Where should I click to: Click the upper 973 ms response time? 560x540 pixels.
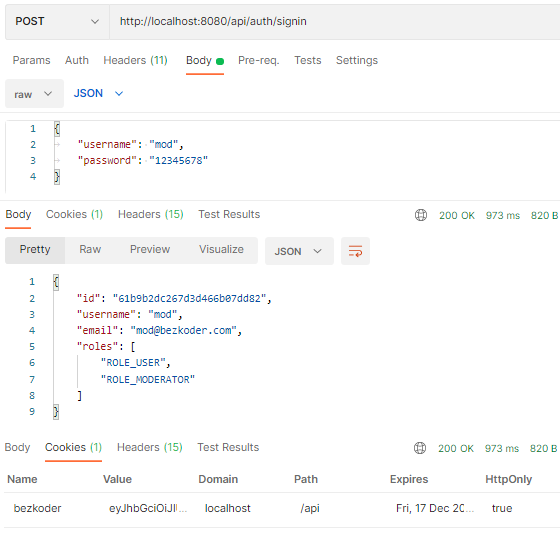pyautogui.click(x=502, y=215)
